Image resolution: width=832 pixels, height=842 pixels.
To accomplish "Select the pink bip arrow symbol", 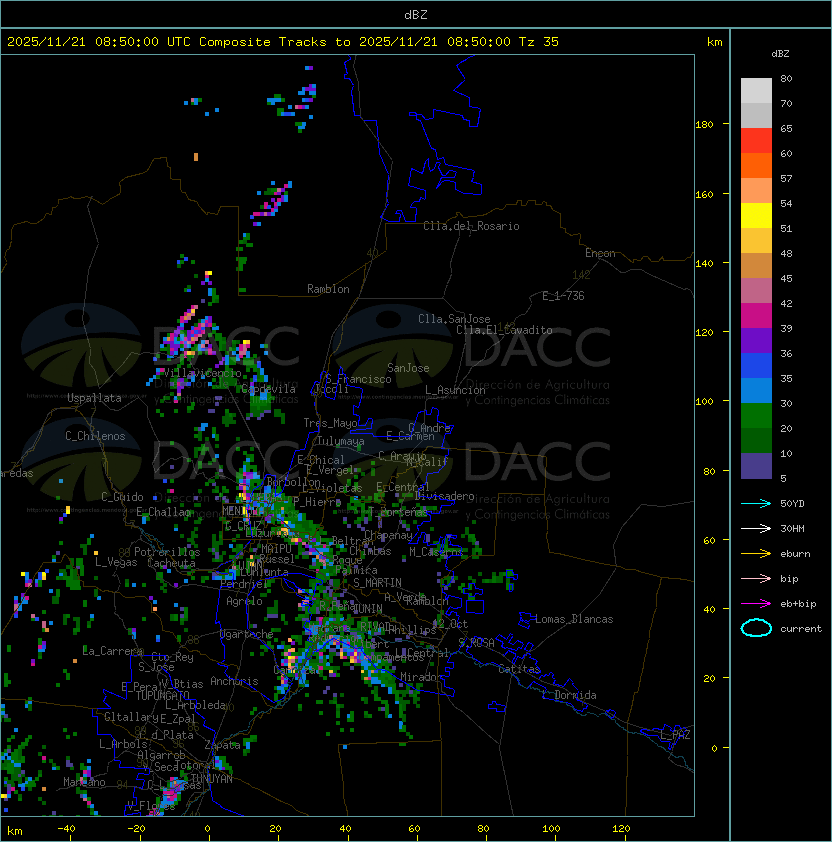I will tap(756, 578).
